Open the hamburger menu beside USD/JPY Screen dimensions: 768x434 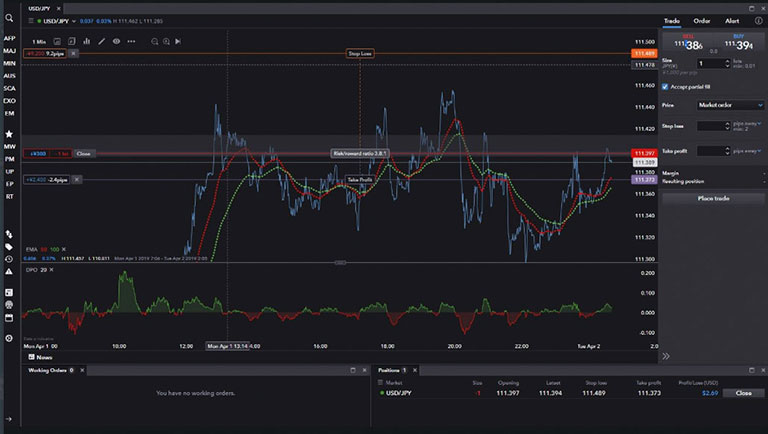click(x=31, y=21)
